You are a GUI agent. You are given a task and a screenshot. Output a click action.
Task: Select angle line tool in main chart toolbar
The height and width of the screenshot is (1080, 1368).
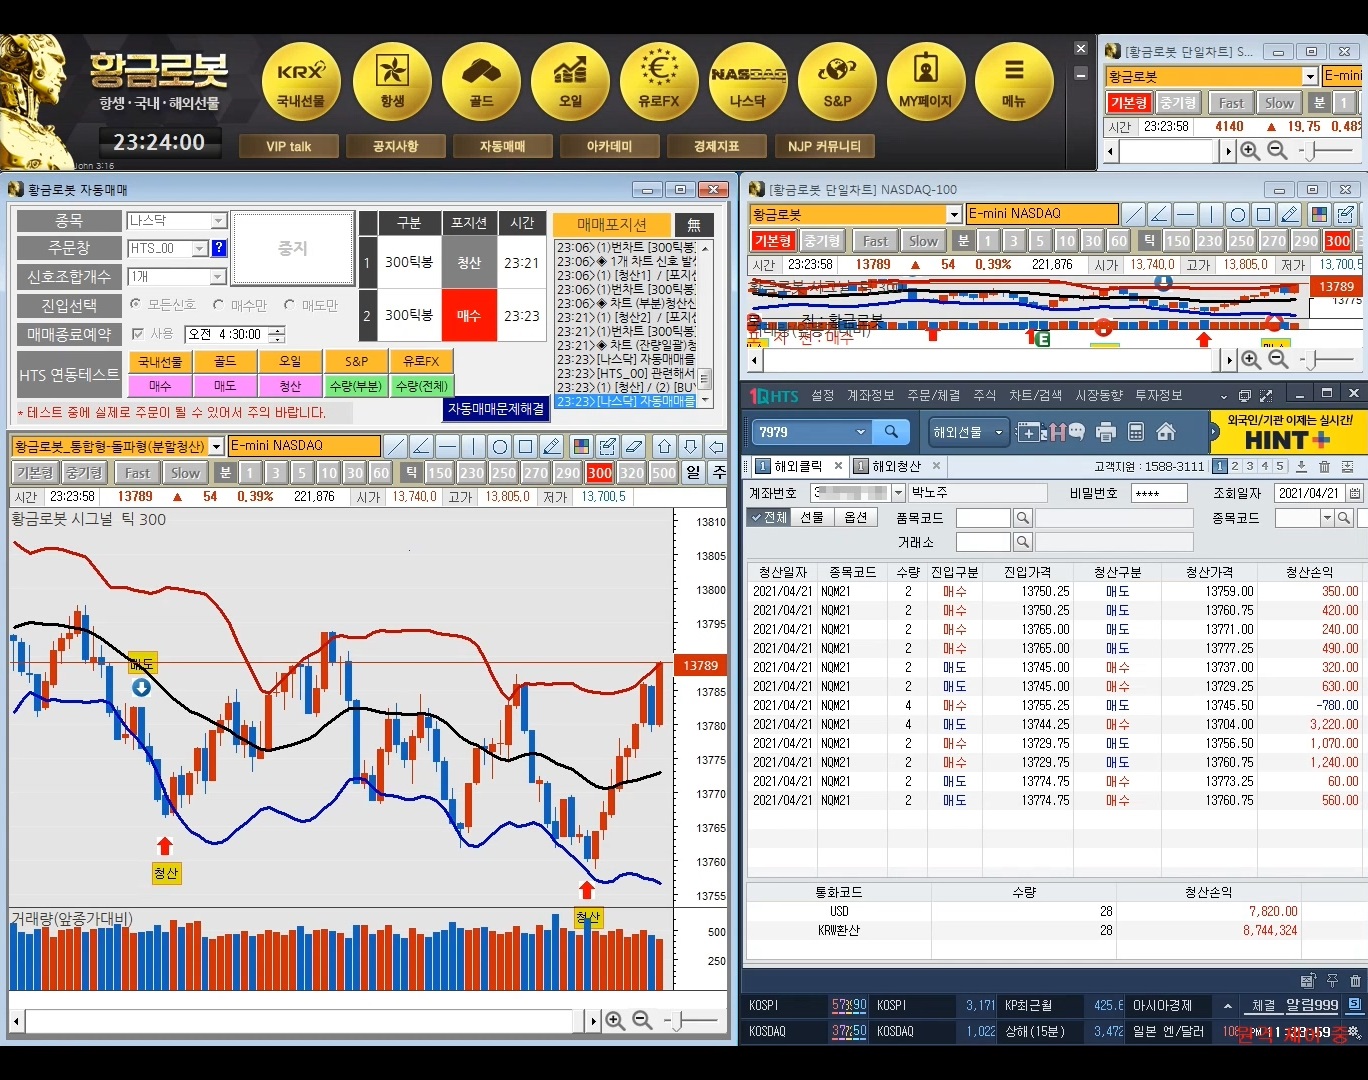422,446
